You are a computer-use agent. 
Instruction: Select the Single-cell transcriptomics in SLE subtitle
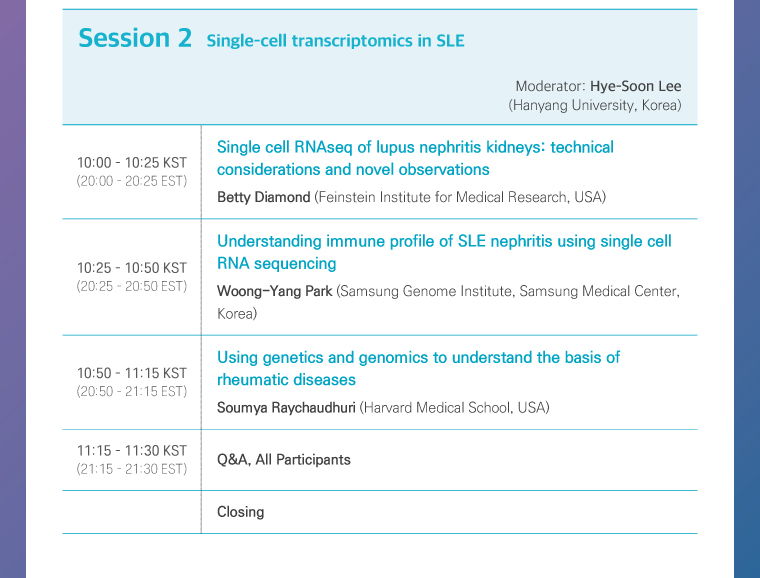[x=335, y=41]
